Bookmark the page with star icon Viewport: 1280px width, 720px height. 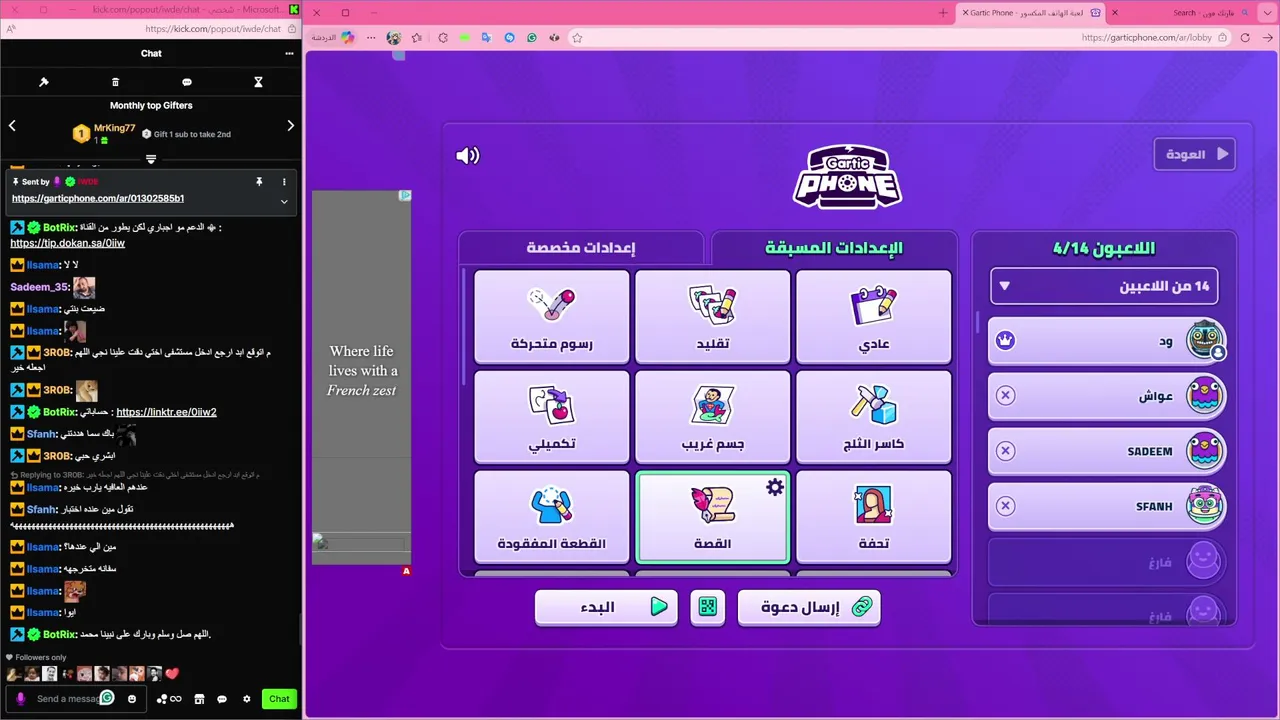[577, 37]
